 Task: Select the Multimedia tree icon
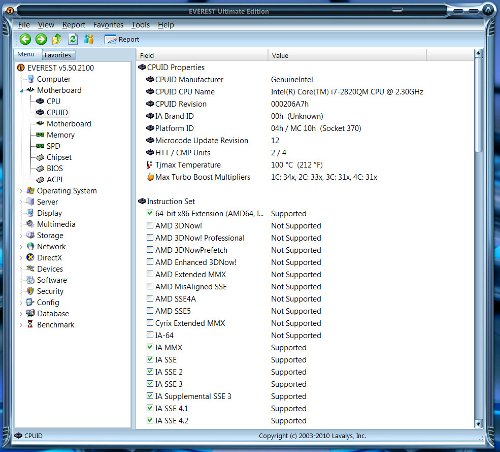pos(30,224)
